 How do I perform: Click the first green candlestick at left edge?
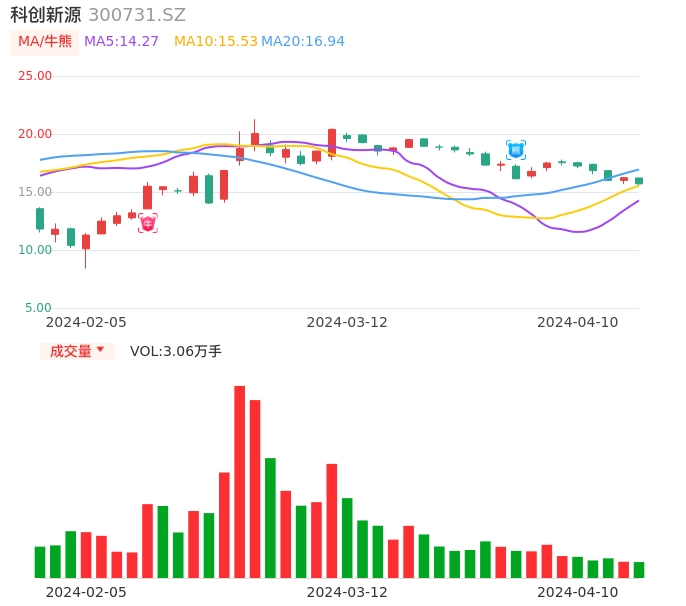point(40,218)
